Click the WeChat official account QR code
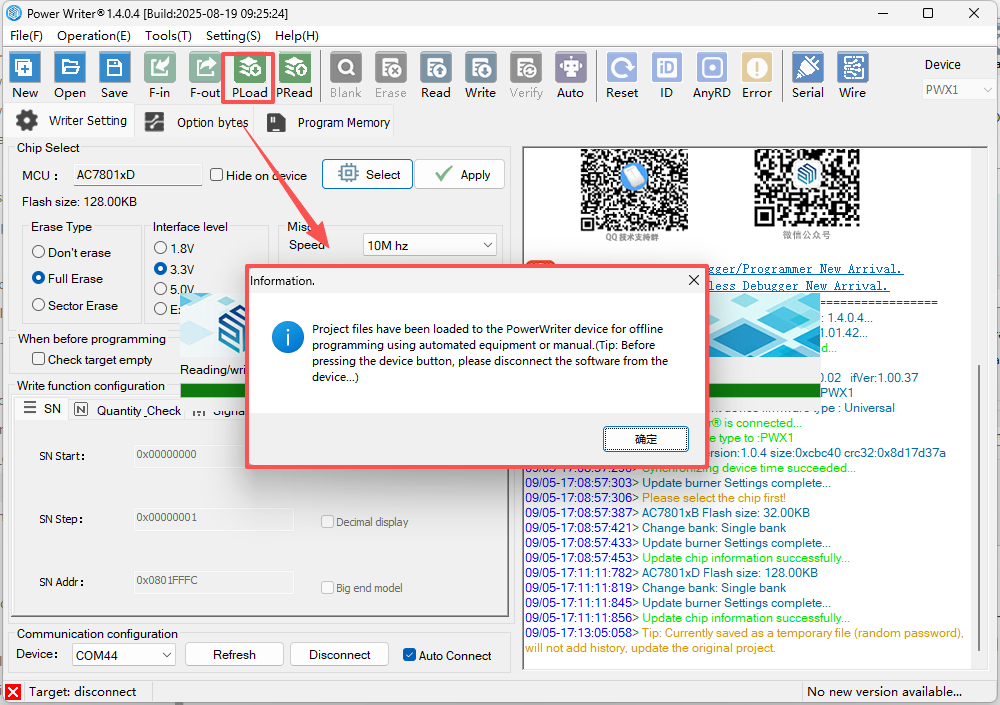Viewport: 1000px width, 705px height. (807, 188)
